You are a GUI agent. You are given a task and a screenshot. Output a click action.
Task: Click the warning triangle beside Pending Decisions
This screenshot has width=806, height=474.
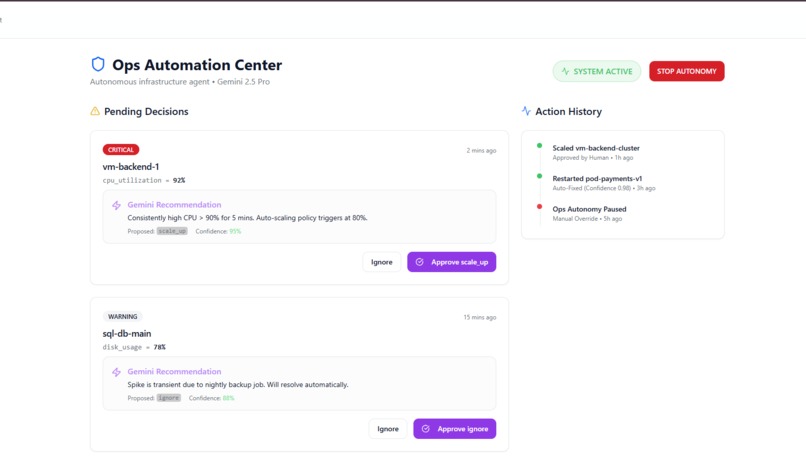tap(95, 111)
